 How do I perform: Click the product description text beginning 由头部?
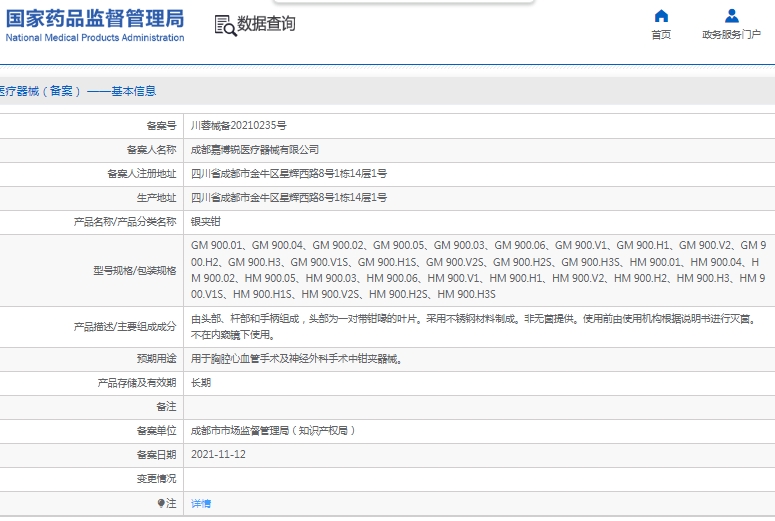coord(475,327)
